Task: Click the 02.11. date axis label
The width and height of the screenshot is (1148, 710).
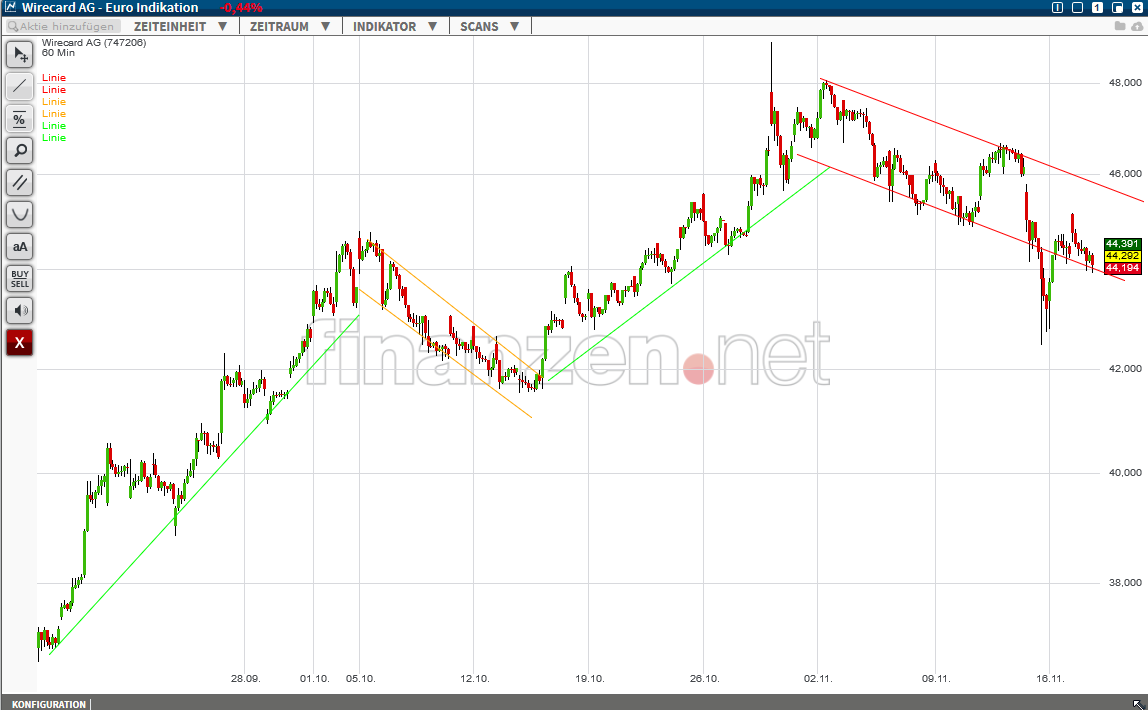Action: click(x=818, y=679)
